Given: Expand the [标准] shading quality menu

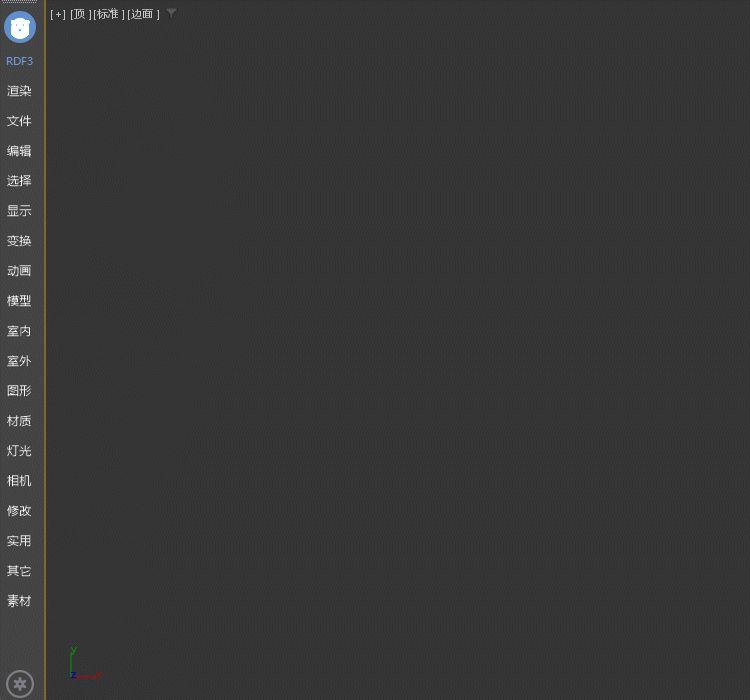Looking at the screenshot, I should pyautogui.click(x=109, y=14).
